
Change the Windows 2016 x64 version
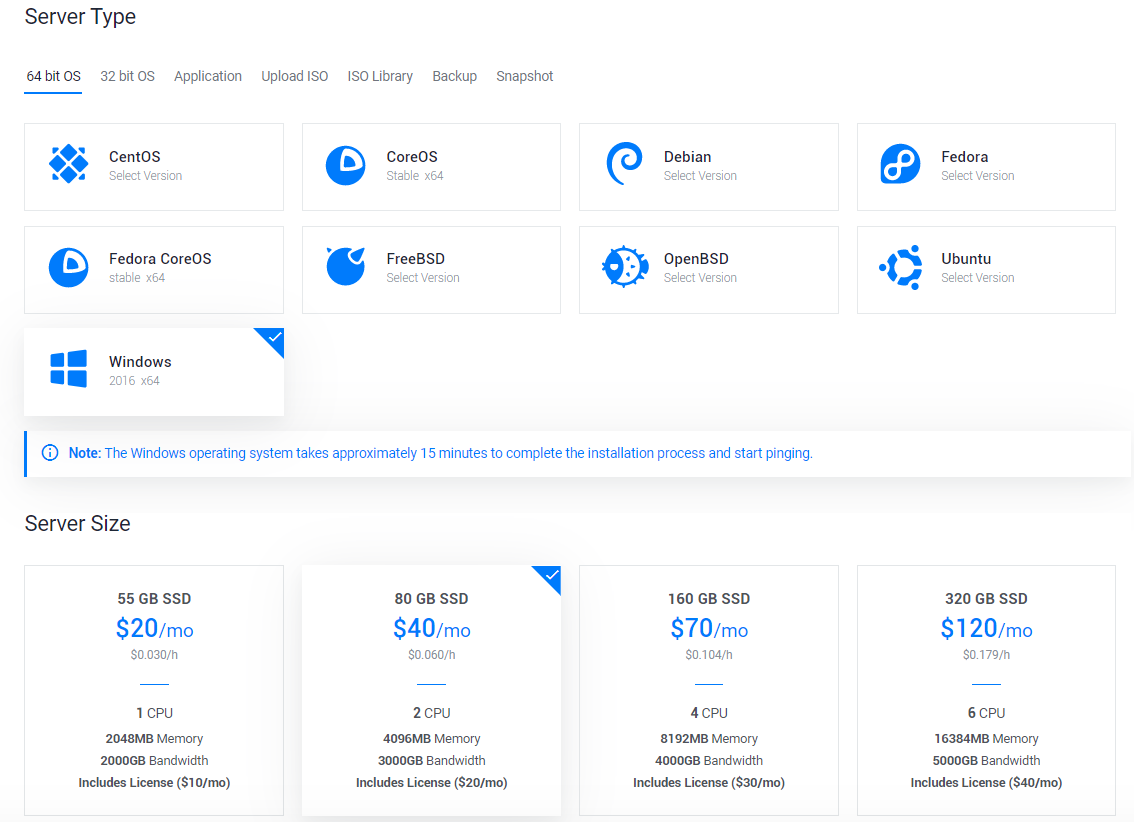tap(135, 381)
